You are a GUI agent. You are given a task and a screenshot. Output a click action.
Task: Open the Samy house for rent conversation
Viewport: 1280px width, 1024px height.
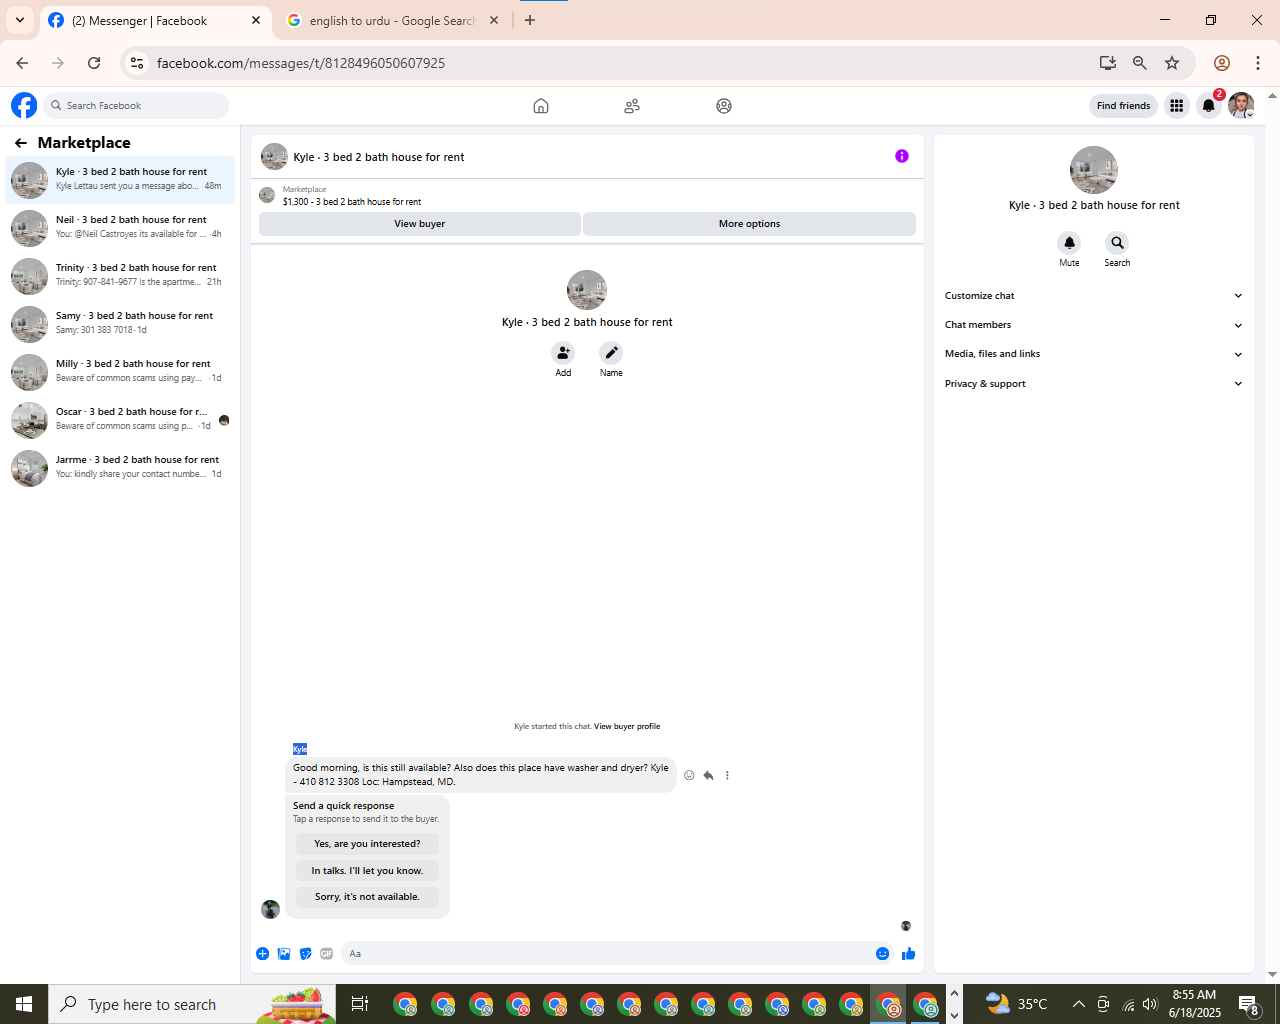(120, 324)
